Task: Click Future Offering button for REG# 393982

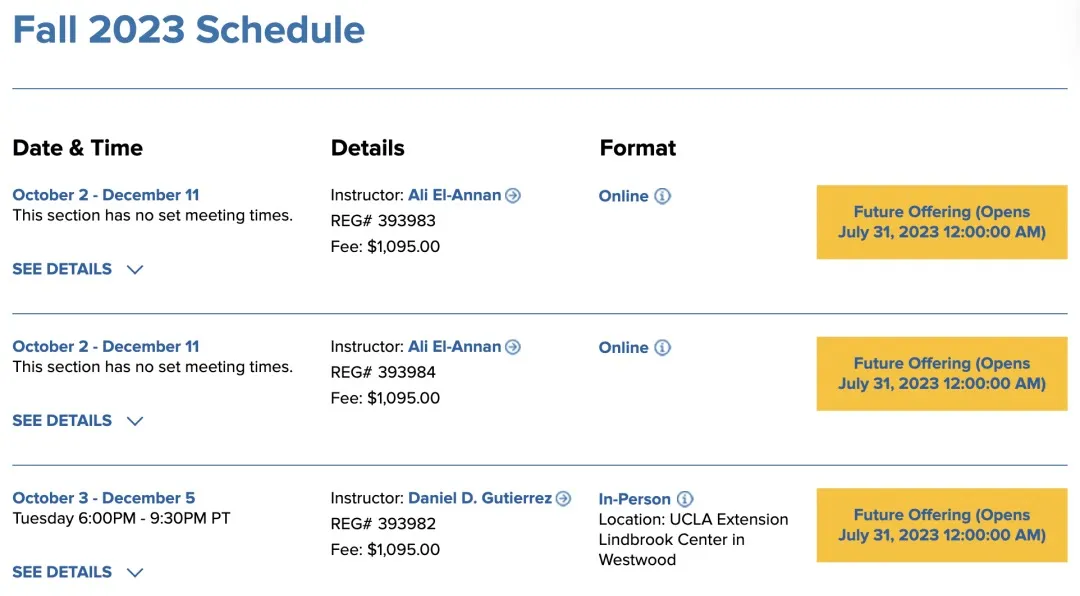Action: click(x=941, y=525)
